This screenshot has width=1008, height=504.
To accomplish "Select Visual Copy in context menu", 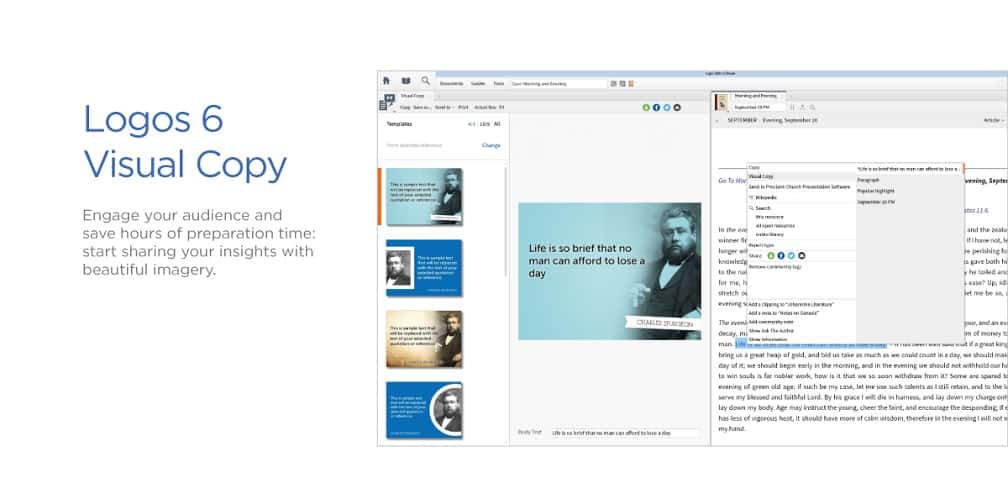I will tap(763, 176).
